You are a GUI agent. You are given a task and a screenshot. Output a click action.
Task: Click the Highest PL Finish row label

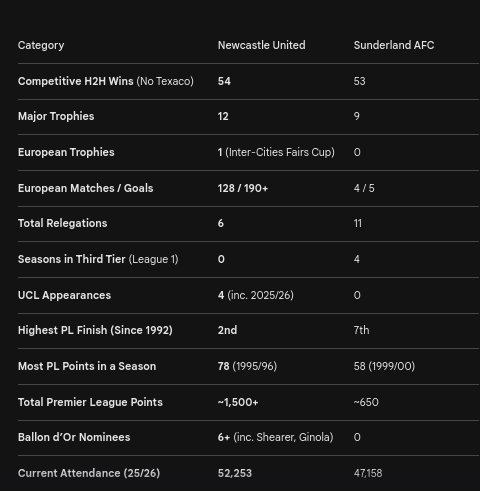click(95, 330)
